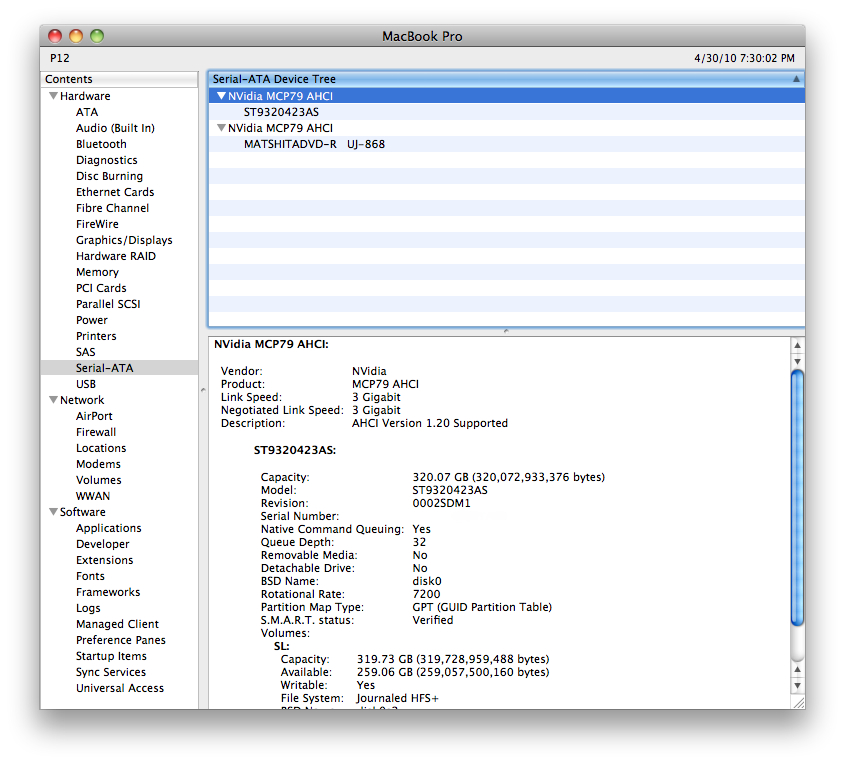Image resolution: width=845 pixels, height=764 pixels.
Task: Click the Contents column header
Action: pyautogui.click(x=119, y=79)
